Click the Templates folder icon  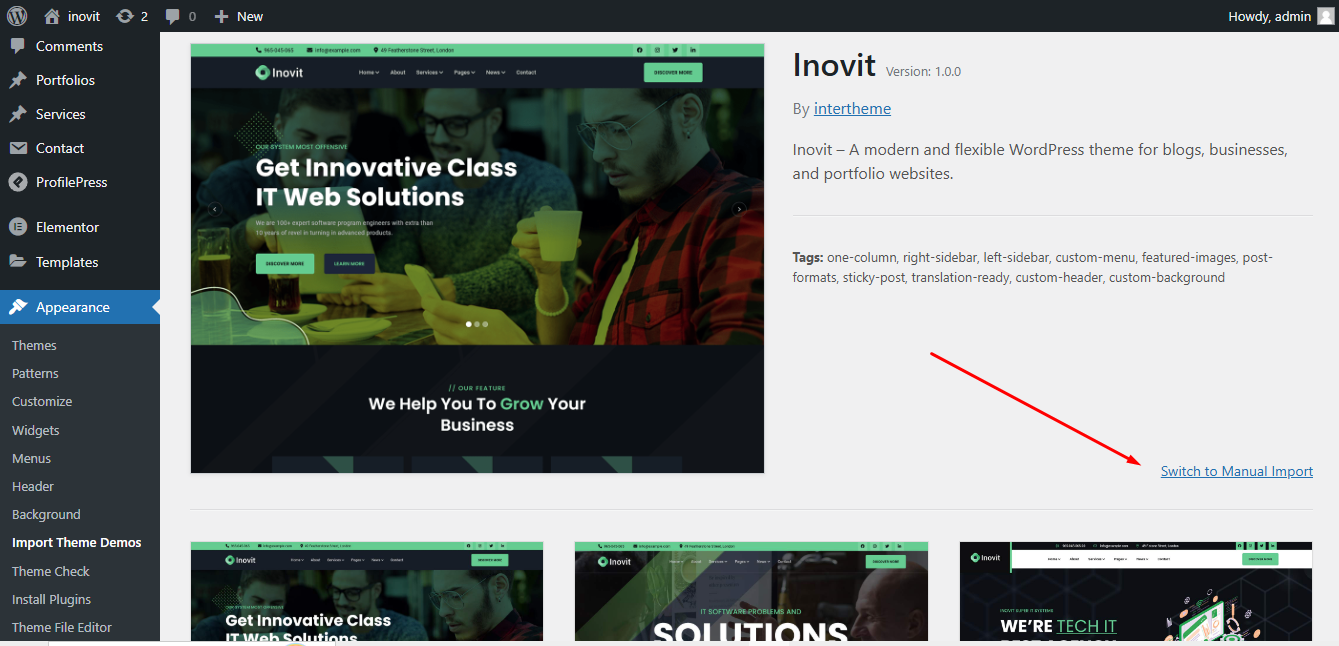pyautogui.click(x=18, y=262)
